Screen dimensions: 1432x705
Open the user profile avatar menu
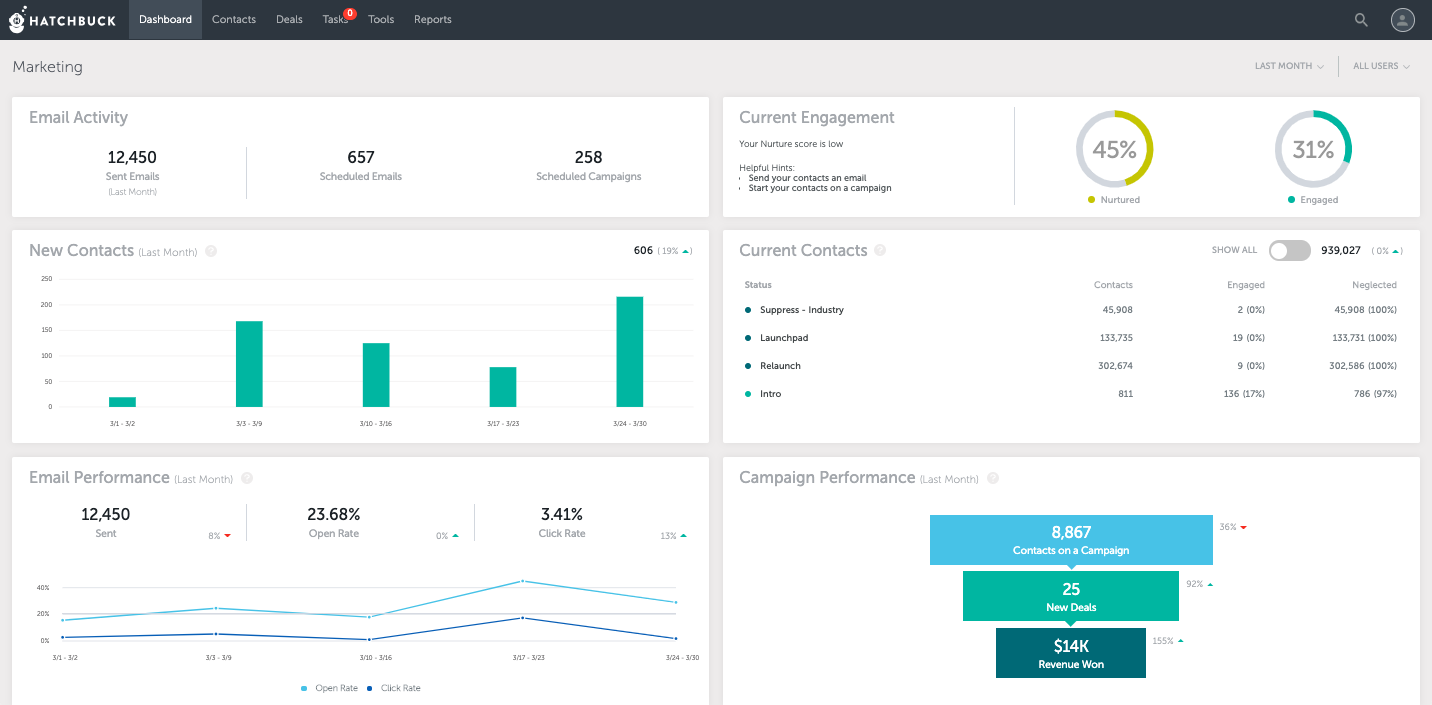click(x=1403, y=19)
